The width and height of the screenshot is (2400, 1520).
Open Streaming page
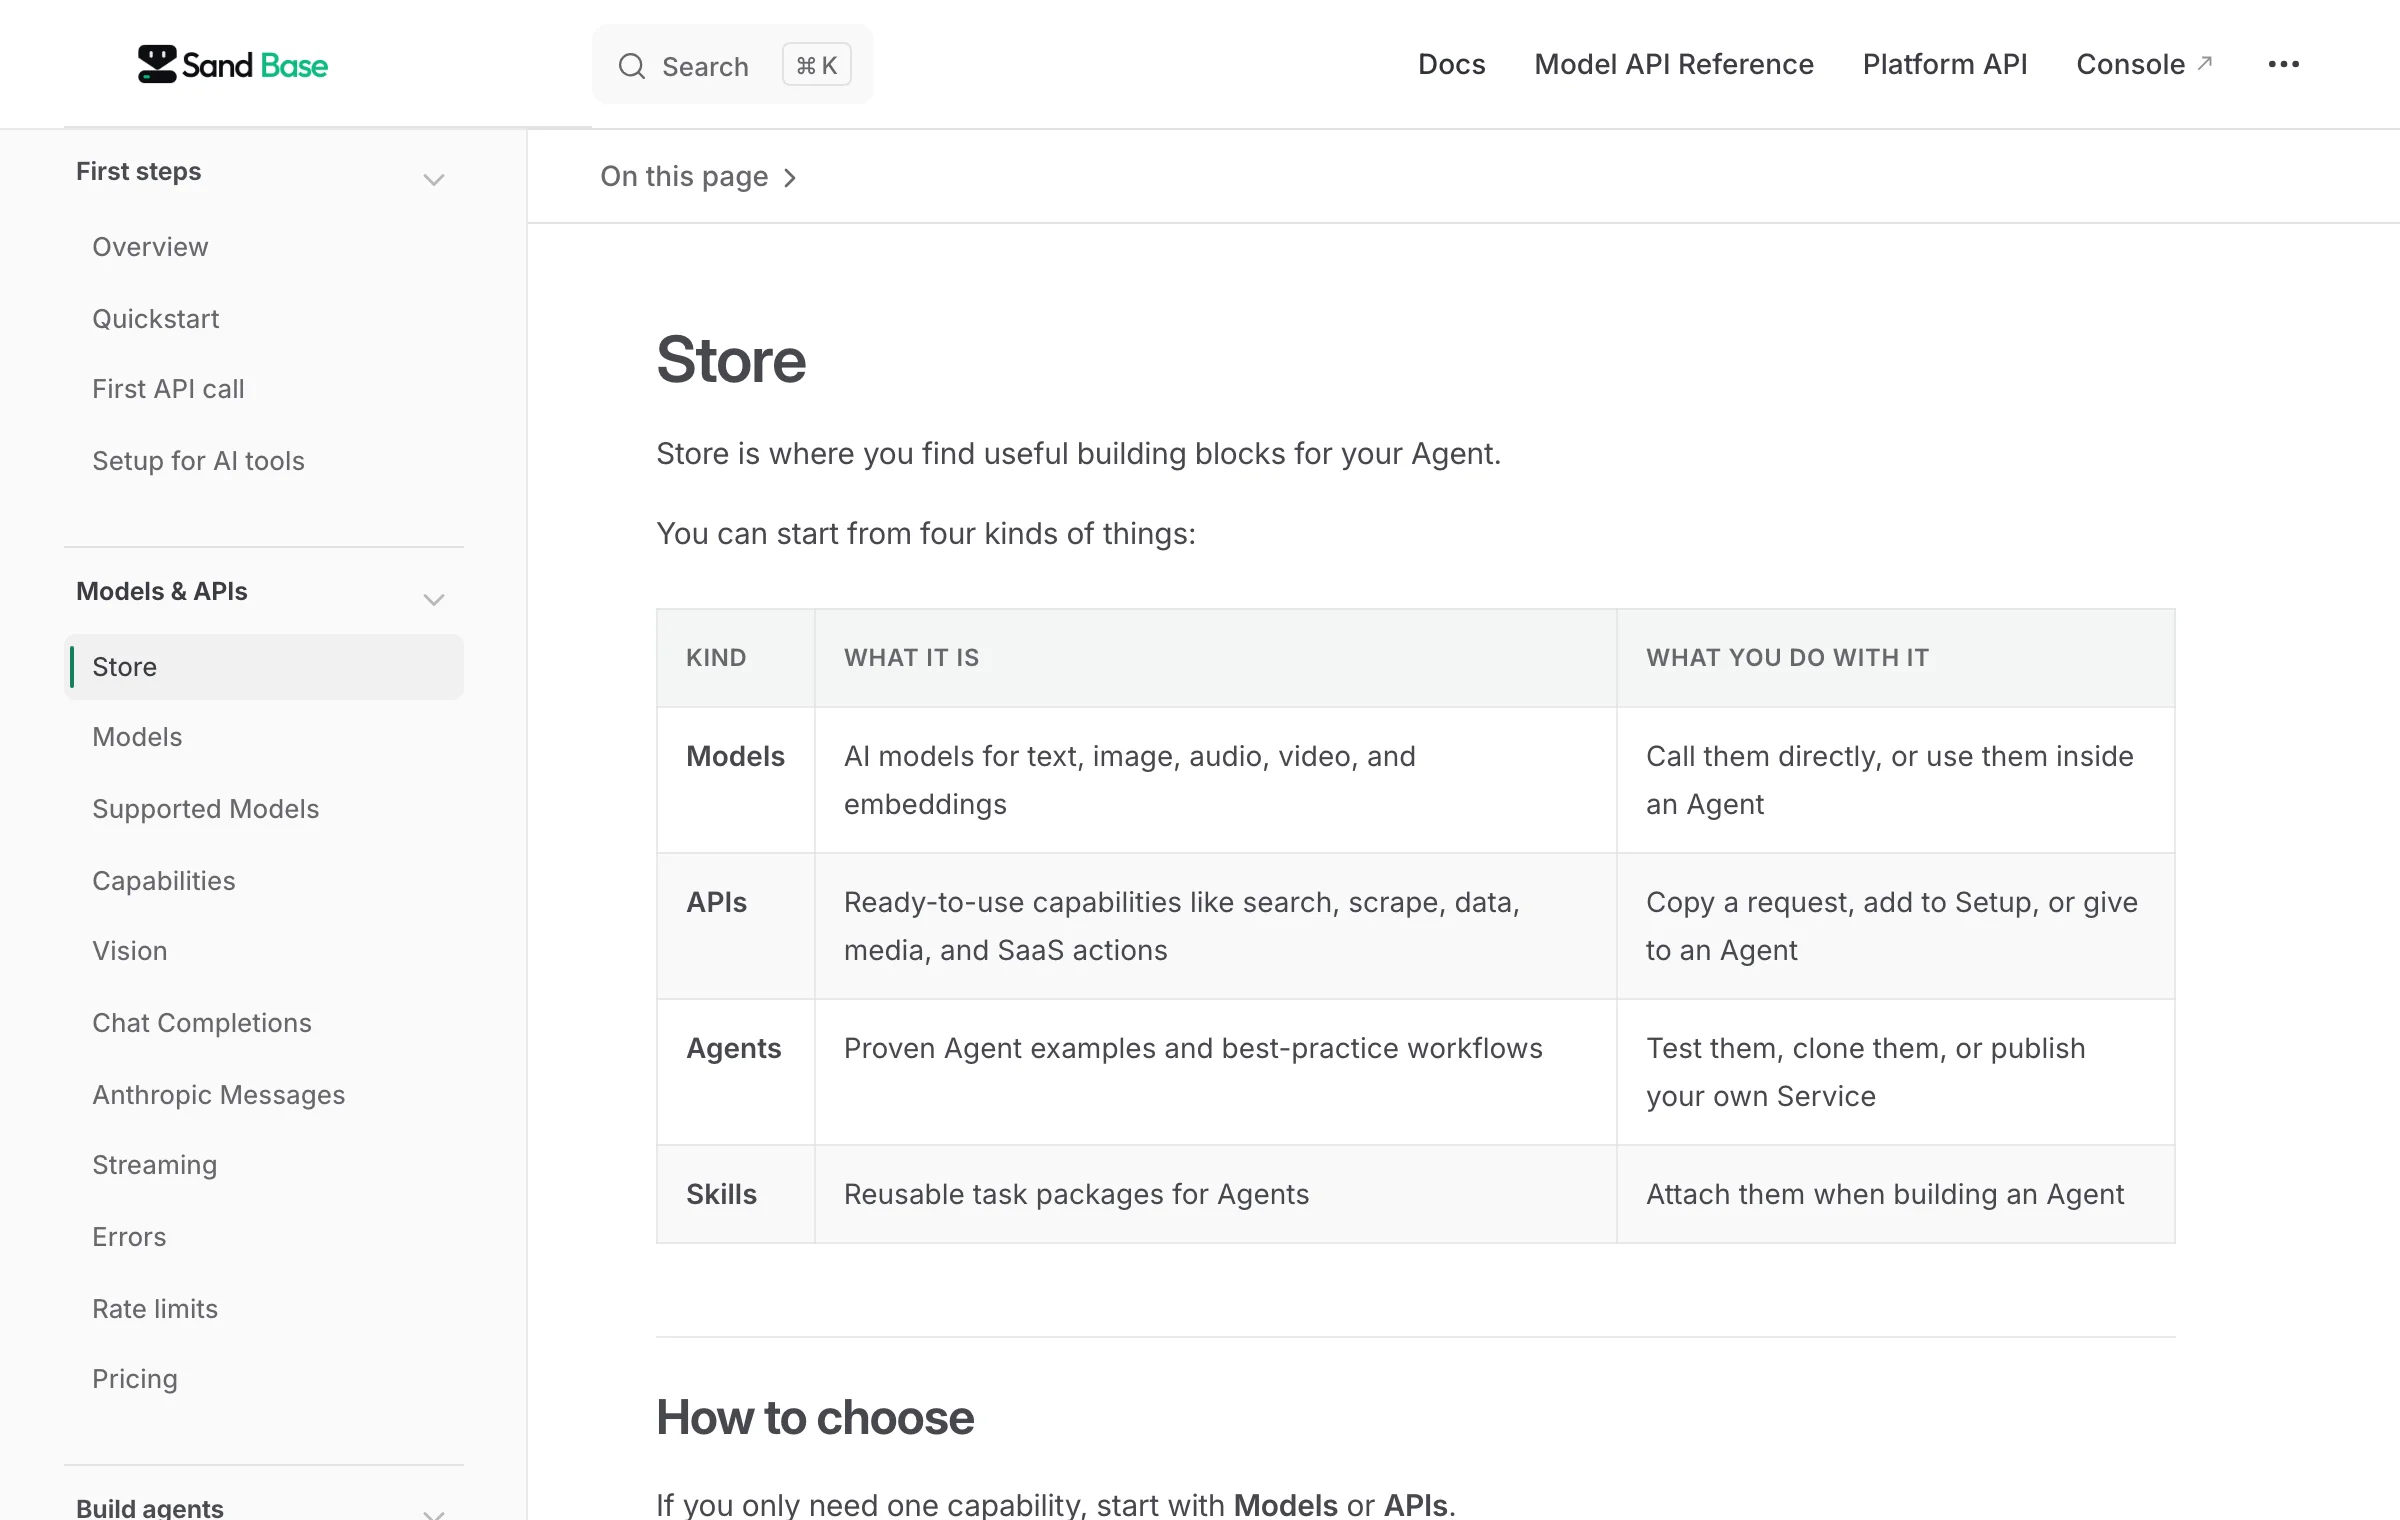point(154,1164)
